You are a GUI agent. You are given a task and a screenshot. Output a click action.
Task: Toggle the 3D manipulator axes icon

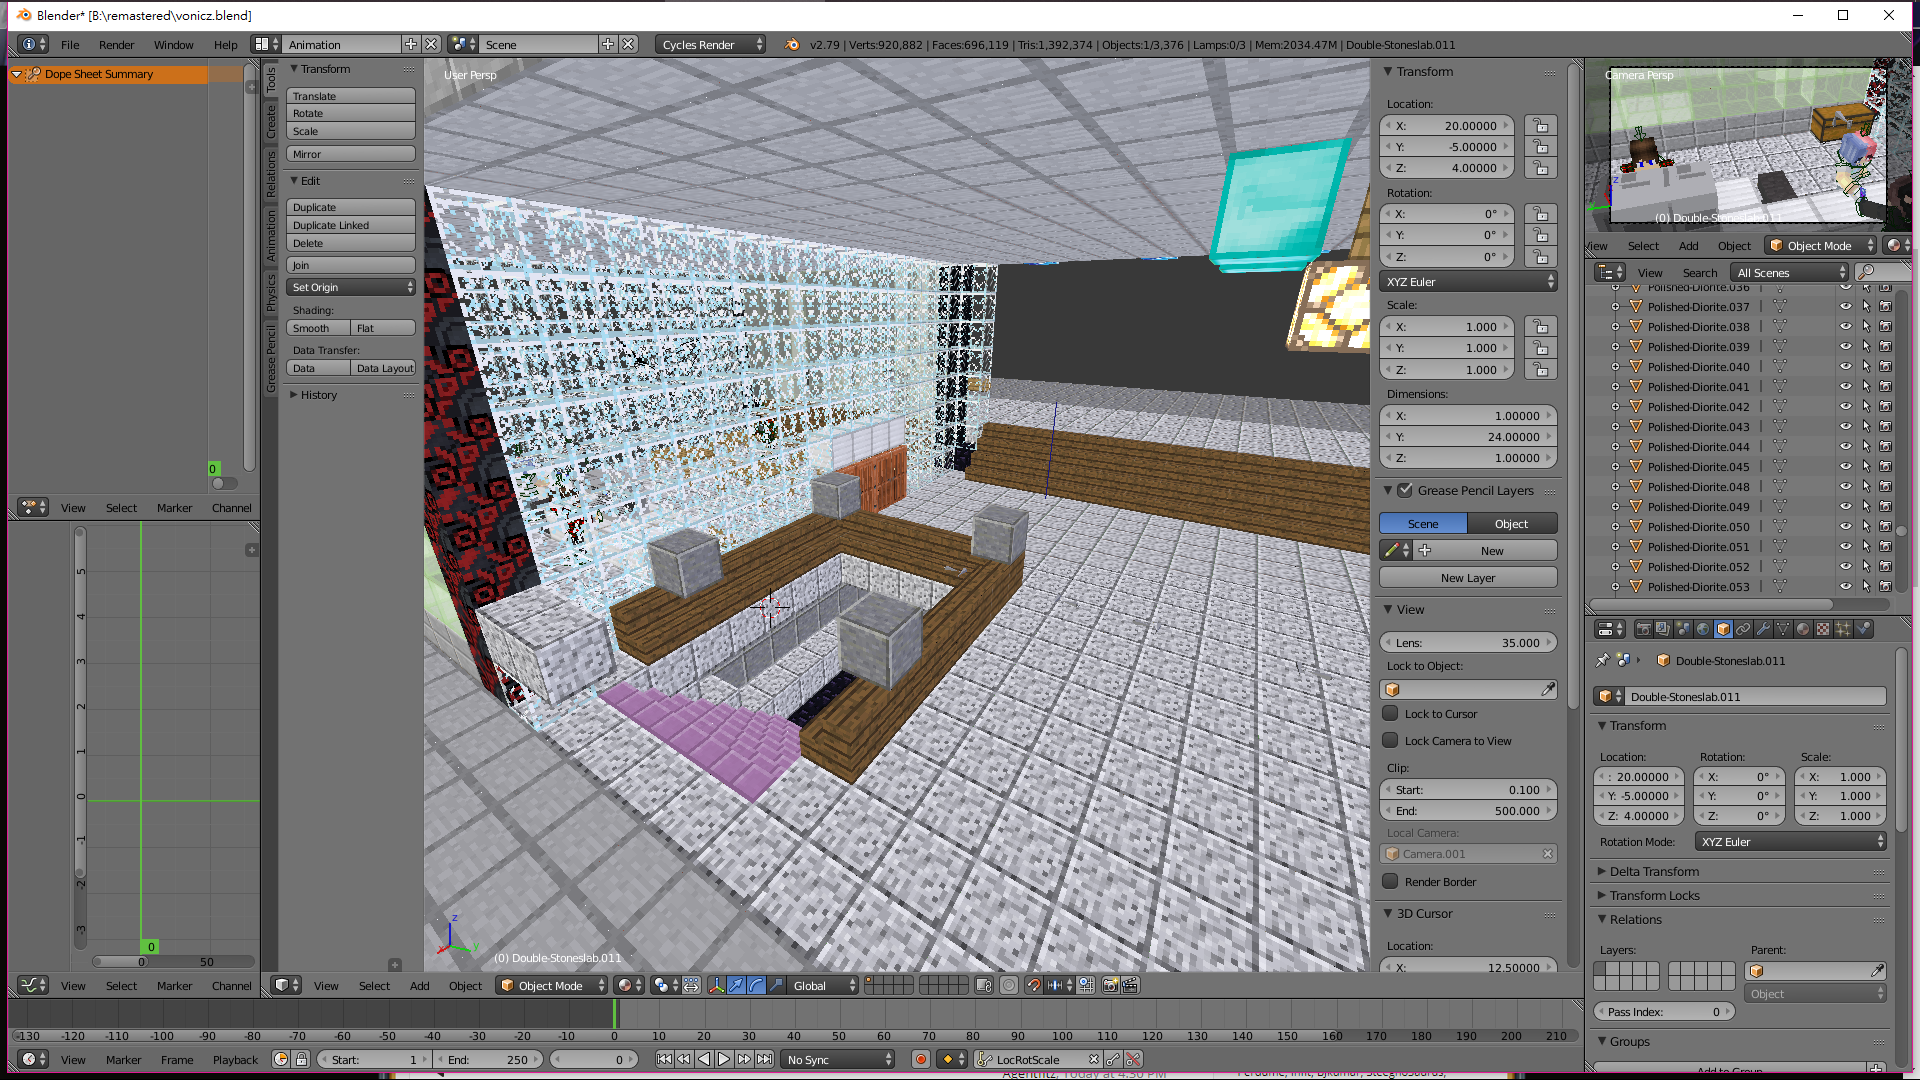716,985
